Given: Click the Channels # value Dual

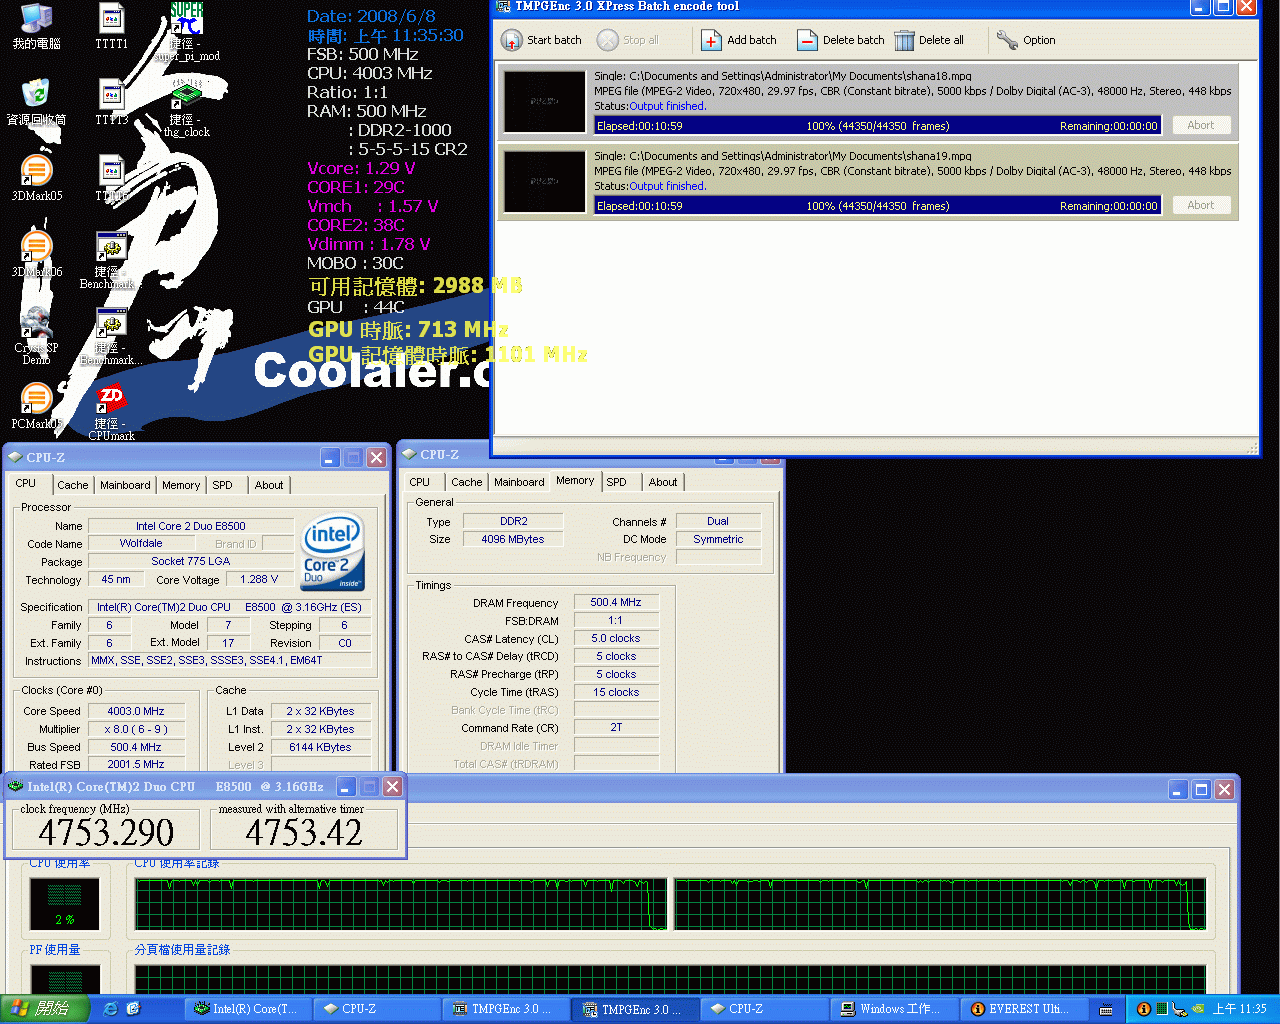Looking at the screenshot, I should (x=718, y=521).
